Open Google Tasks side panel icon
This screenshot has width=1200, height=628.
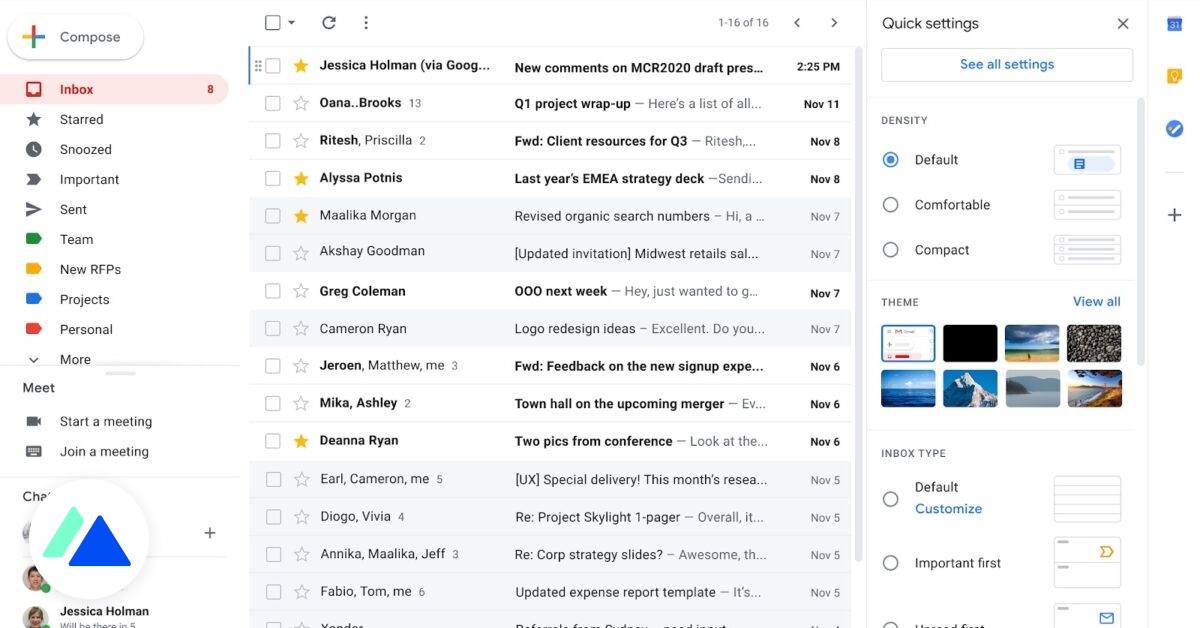1175,128
